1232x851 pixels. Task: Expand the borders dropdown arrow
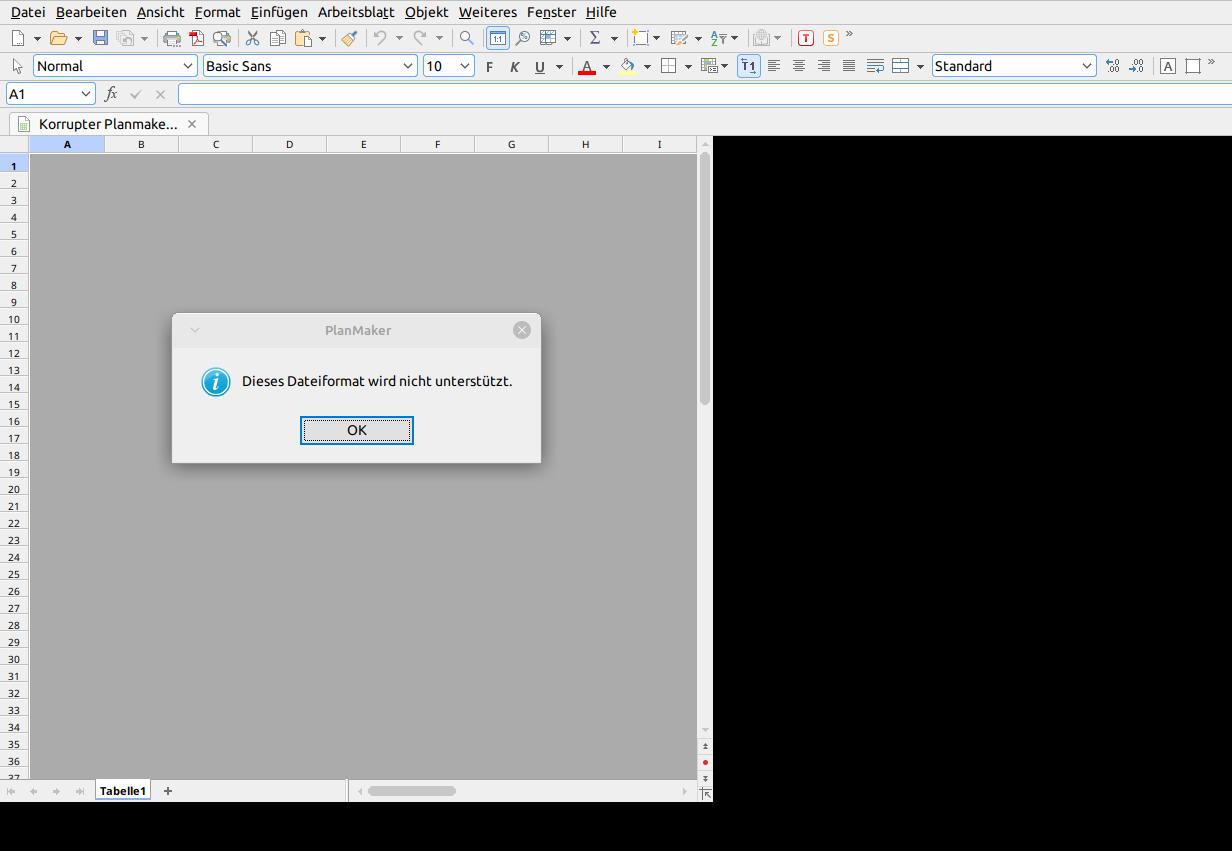[688, 67]
